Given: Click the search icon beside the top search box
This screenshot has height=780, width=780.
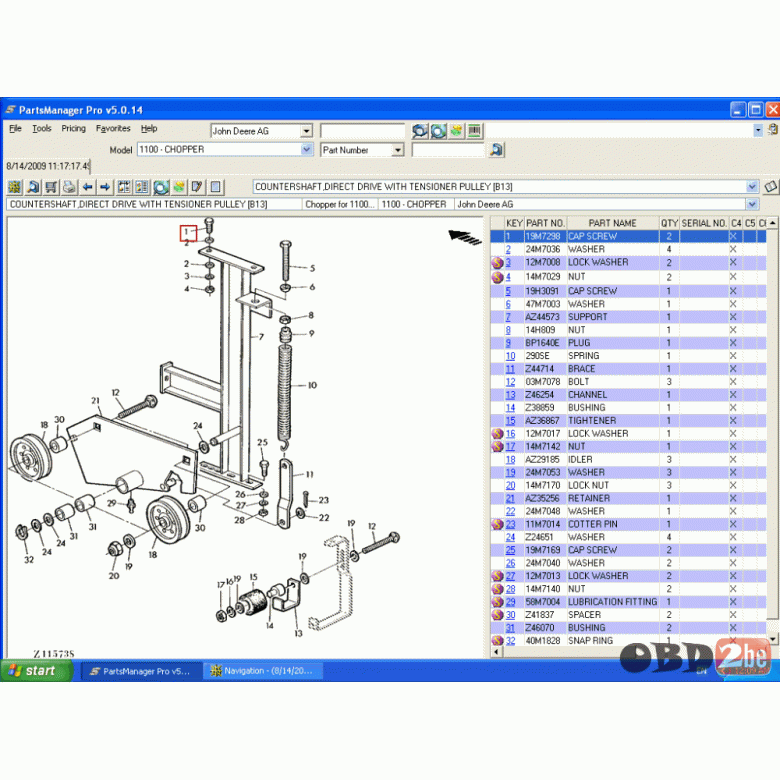Looking at the screenshot, I should 420,131.
